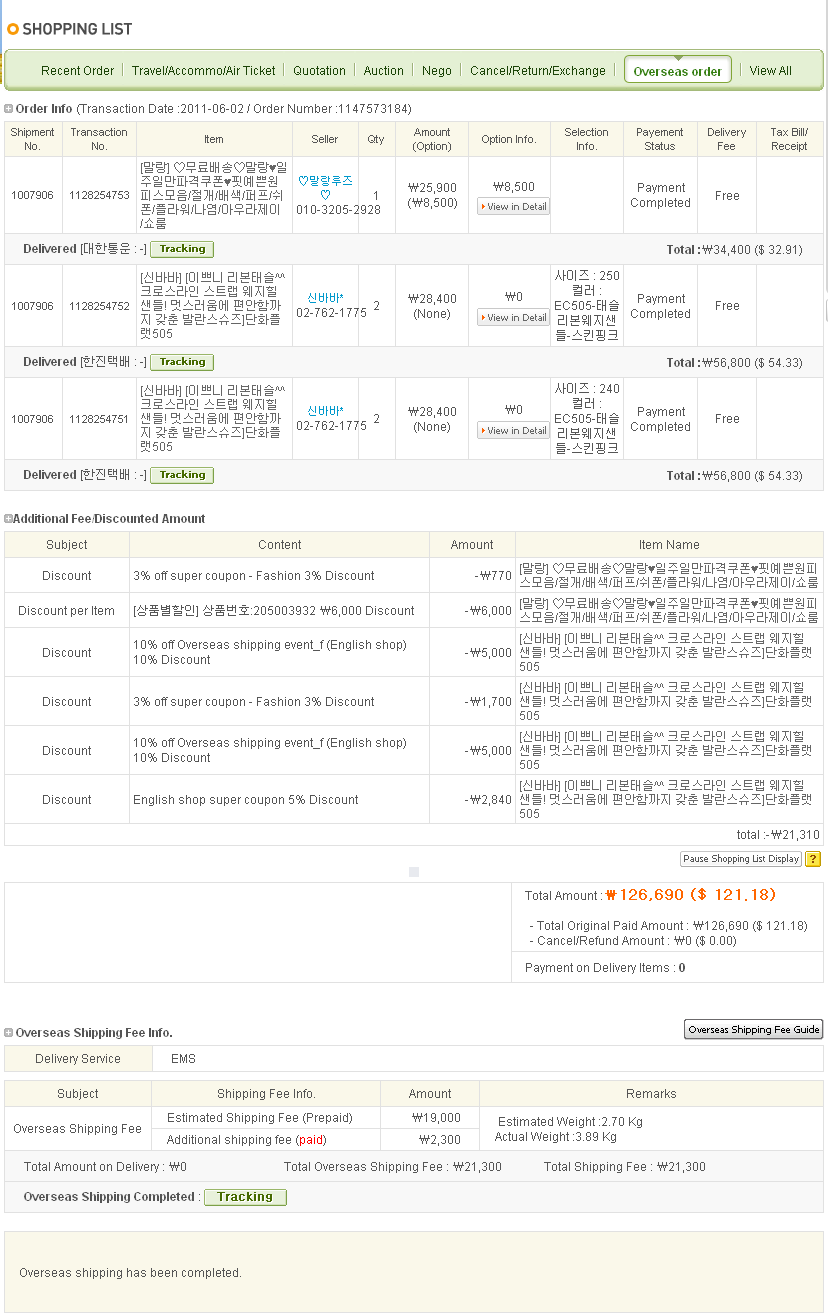View in Detail for transaction 1128254752
The image size is (828, 1313).
coord(514,318)
